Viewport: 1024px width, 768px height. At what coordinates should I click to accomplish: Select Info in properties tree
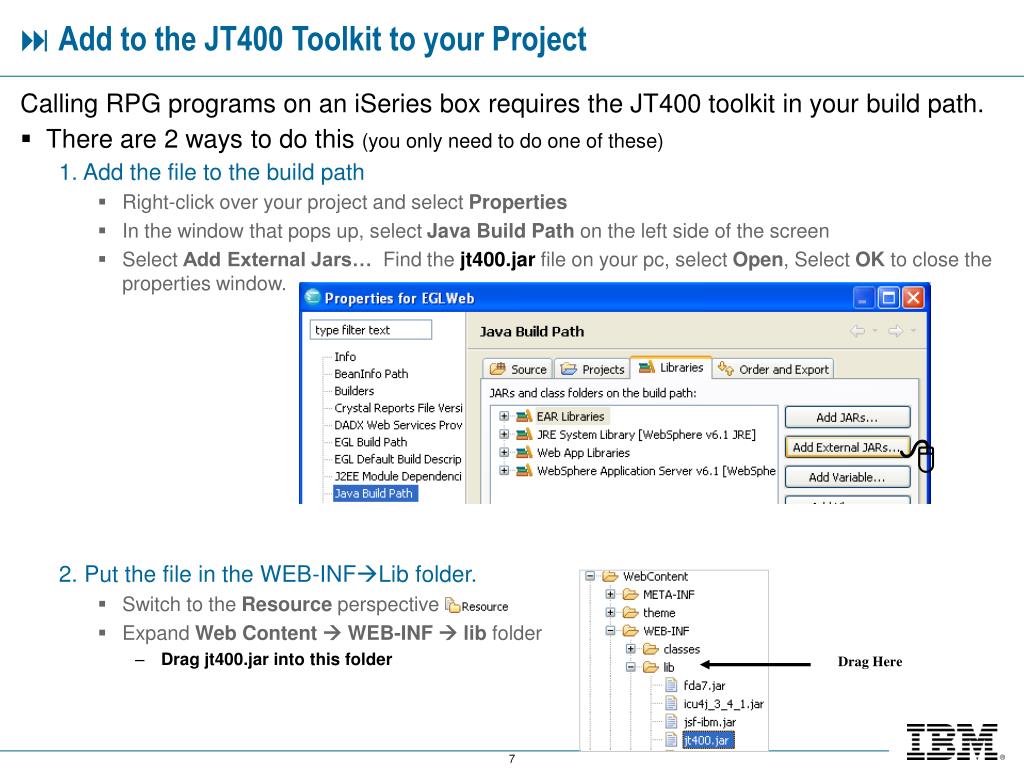click(x=345, y=357)
